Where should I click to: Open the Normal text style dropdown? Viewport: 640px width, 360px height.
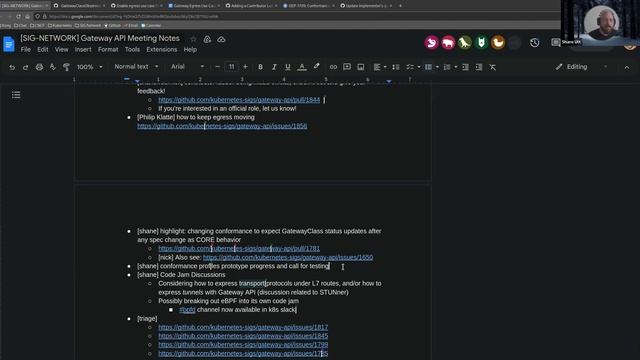pyautogui.click(x=136, y=67)
